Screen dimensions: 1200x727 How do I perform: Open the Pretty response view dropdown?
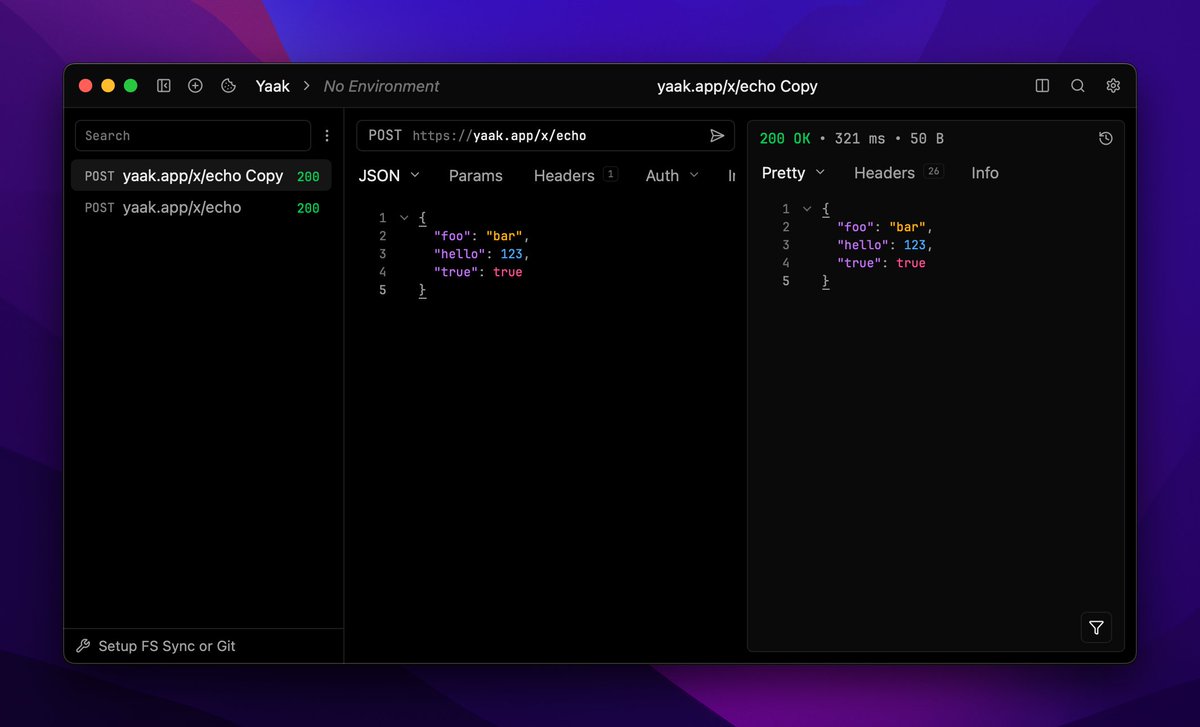tap(793, 173)
